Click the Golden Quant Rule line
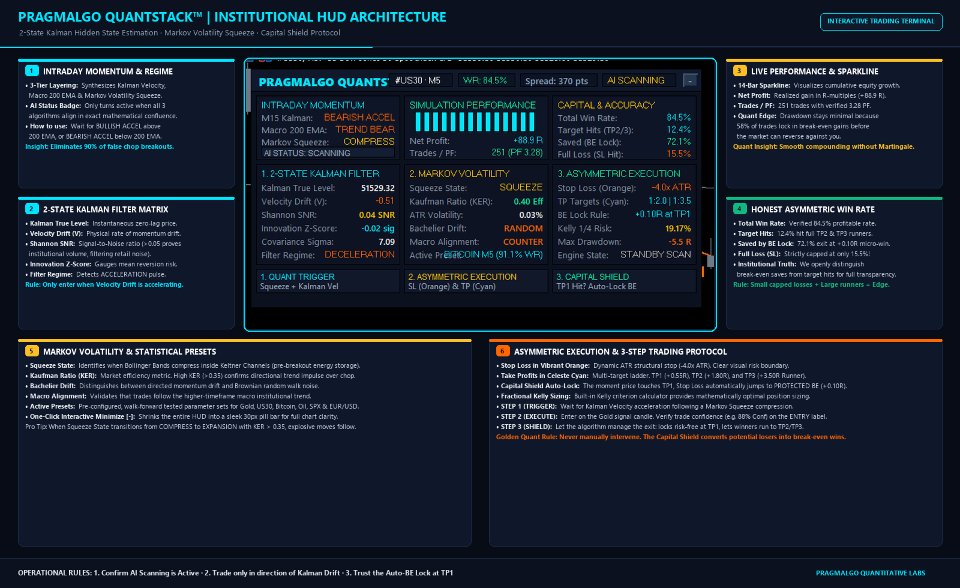 670,437
